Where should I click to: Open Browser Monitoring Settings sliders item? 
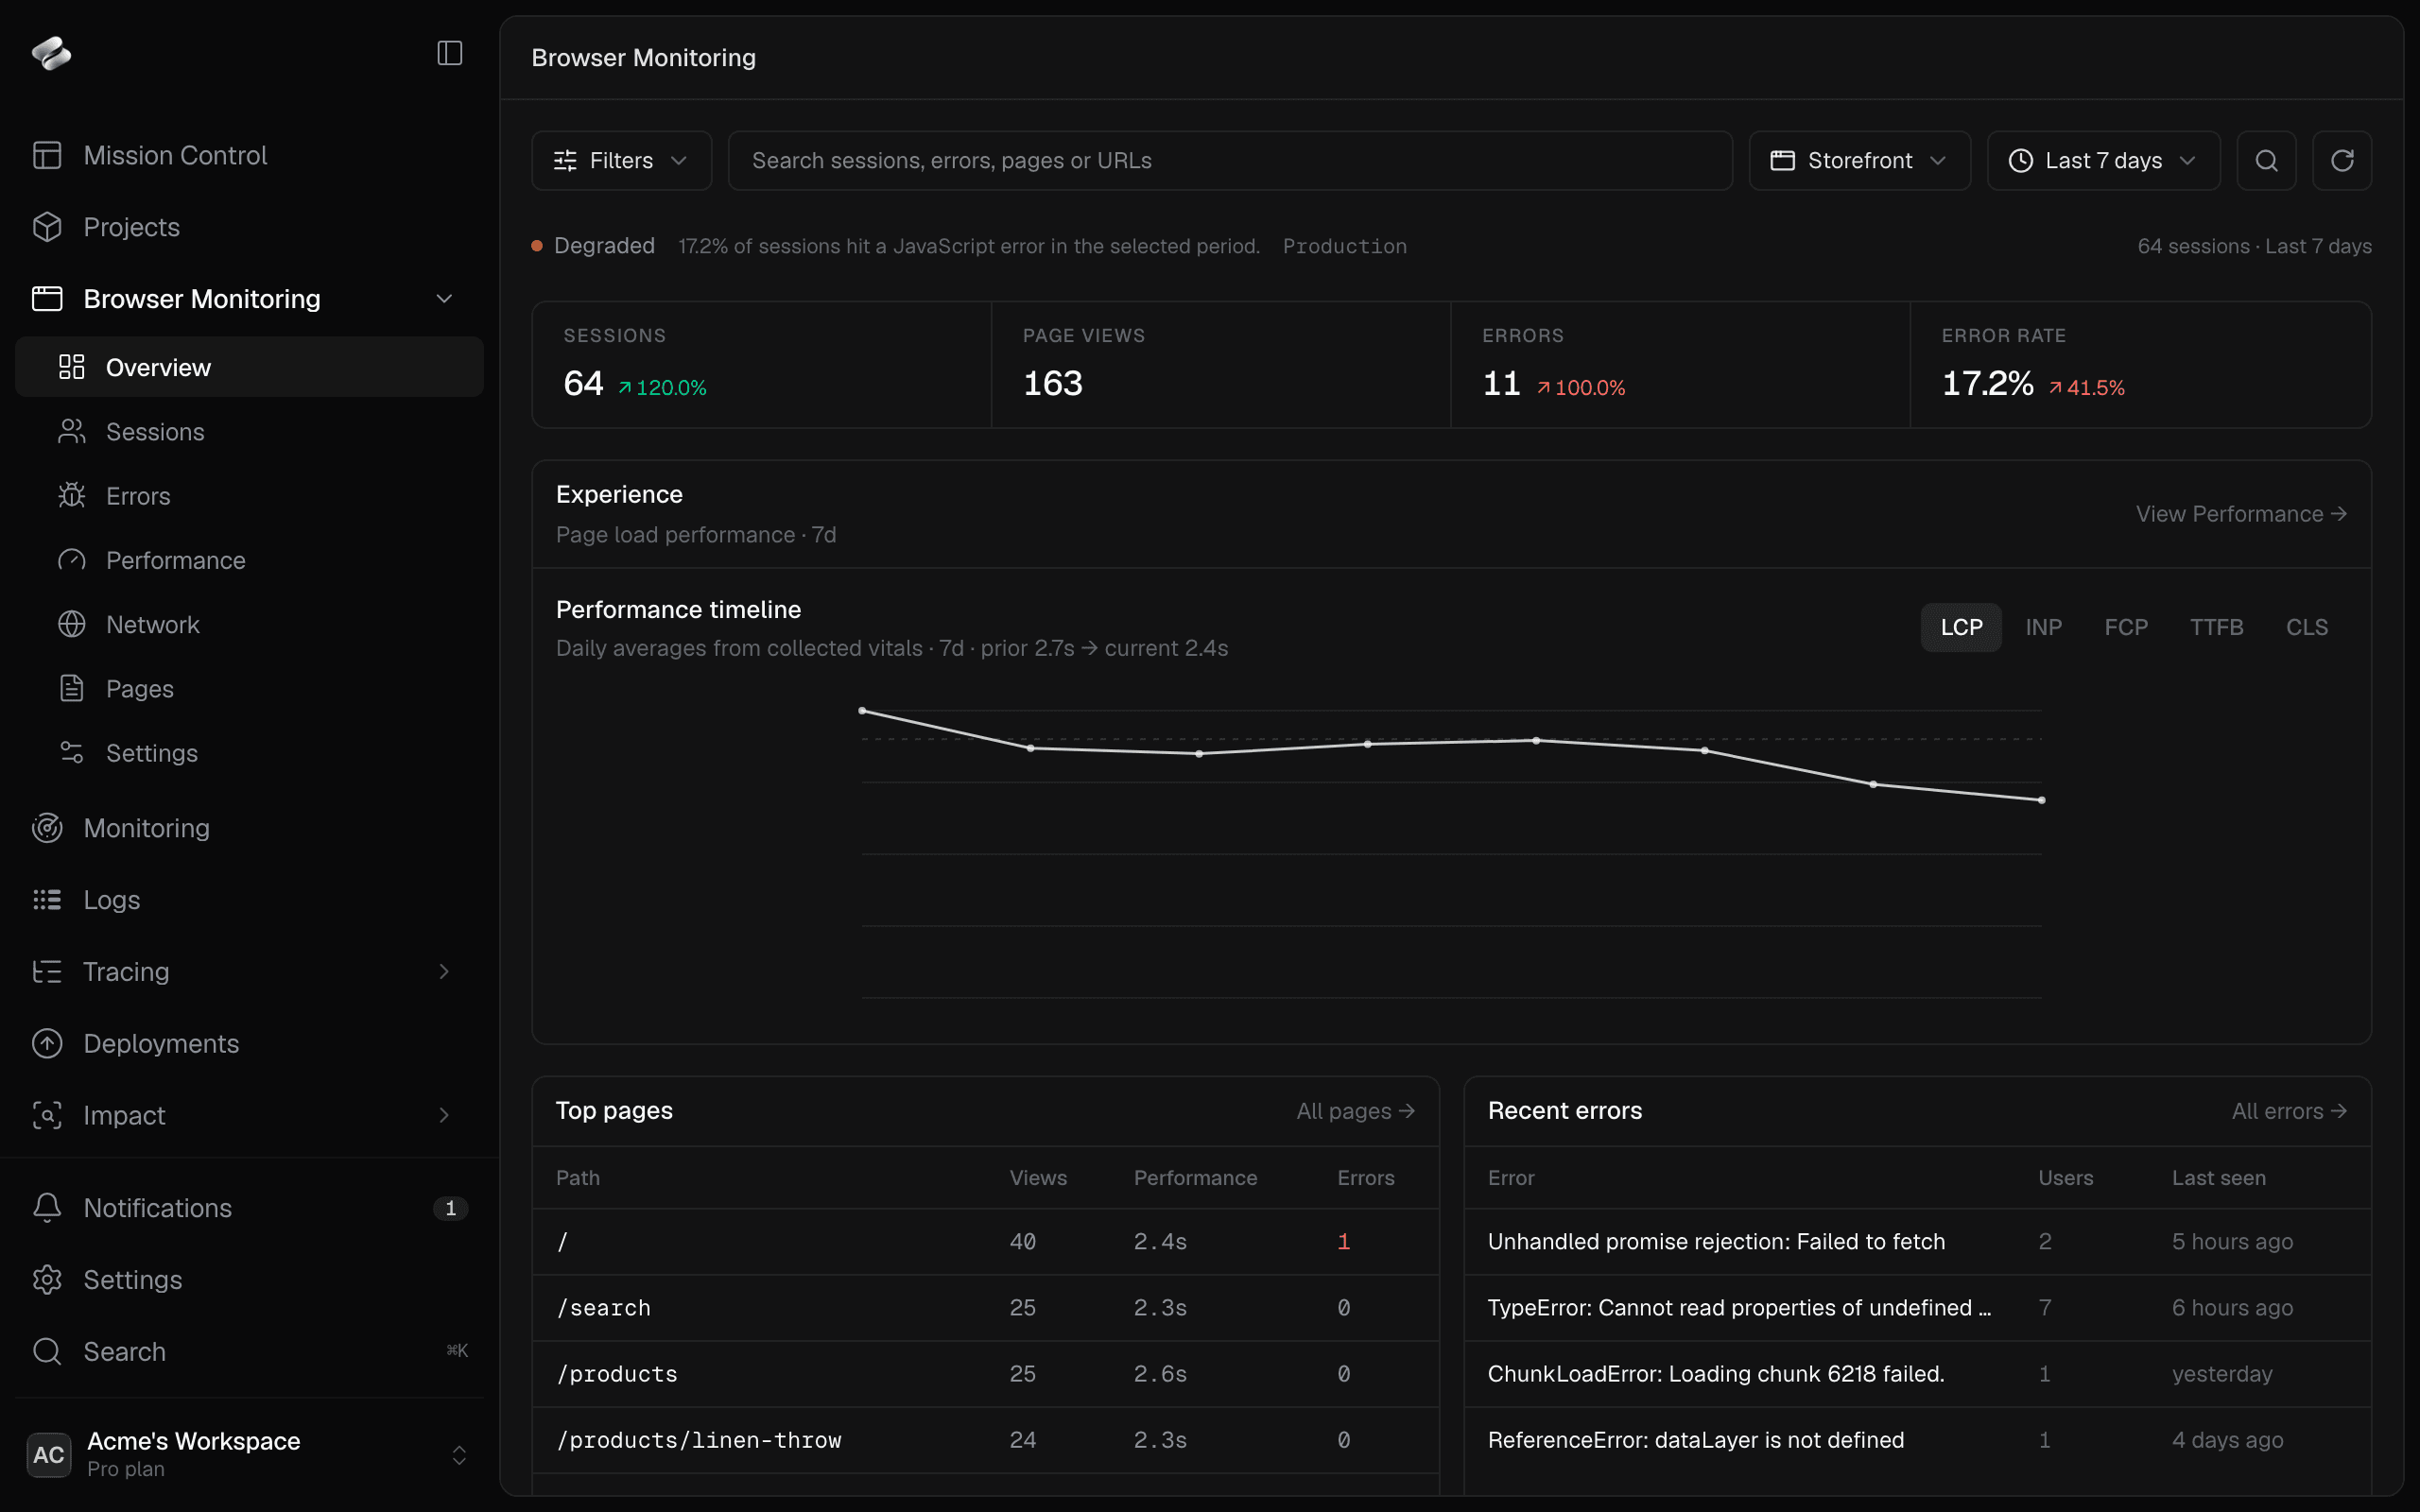(249, 752)
